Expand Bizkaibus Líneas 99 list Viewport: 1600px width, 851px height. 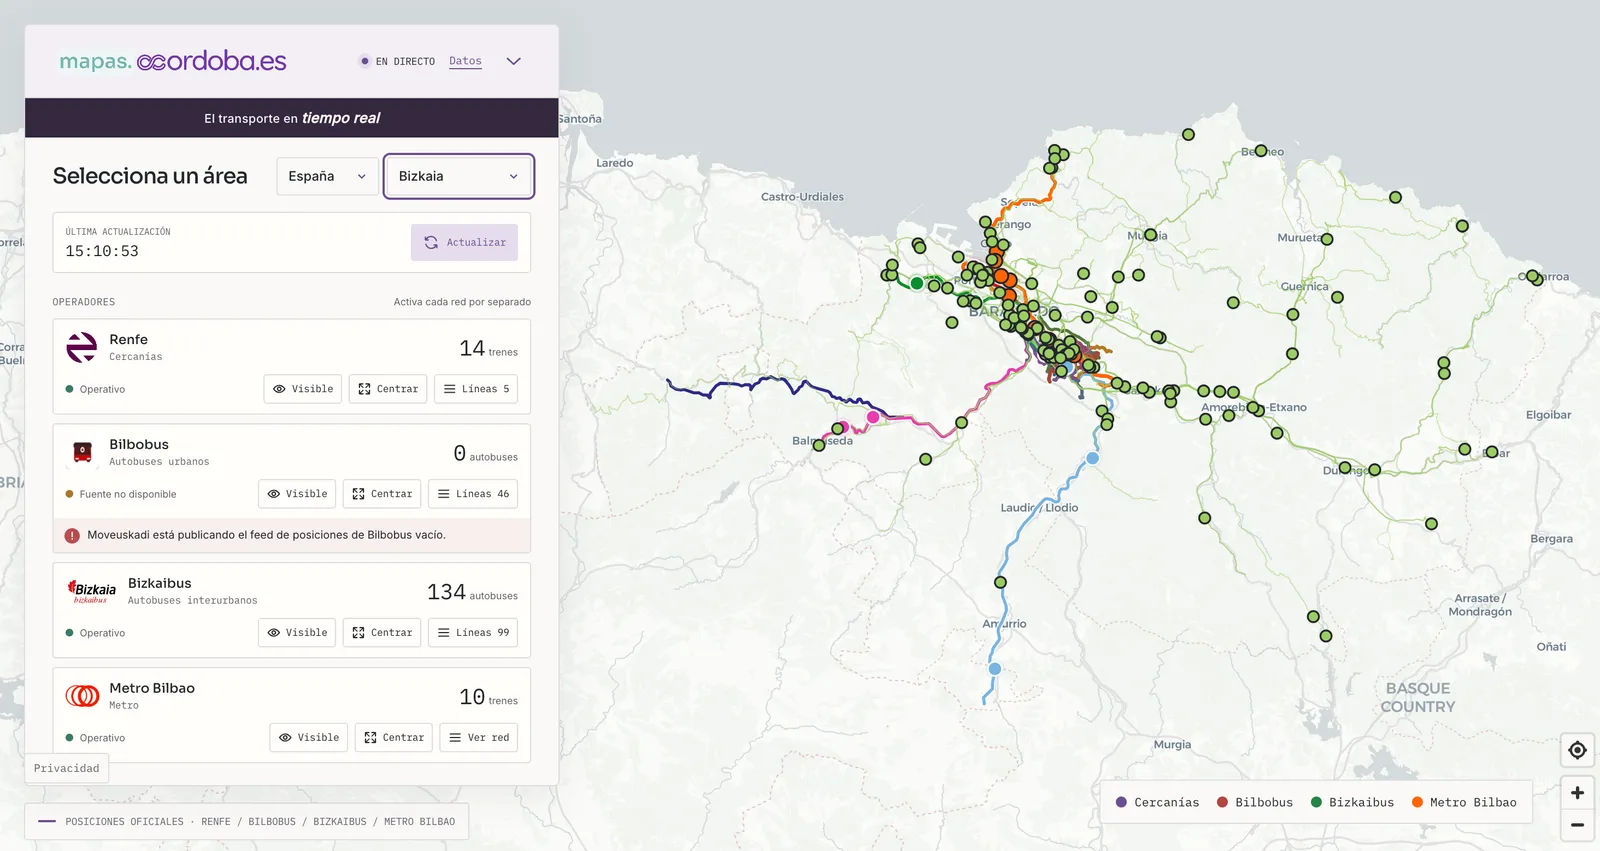473,633
